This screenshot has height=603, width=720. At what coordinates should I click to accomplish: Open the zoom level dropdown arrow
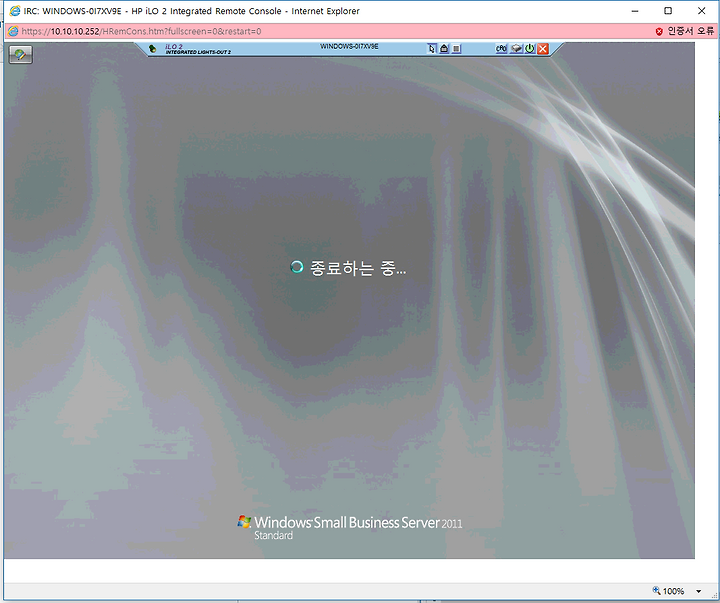[x=698, y=591]
